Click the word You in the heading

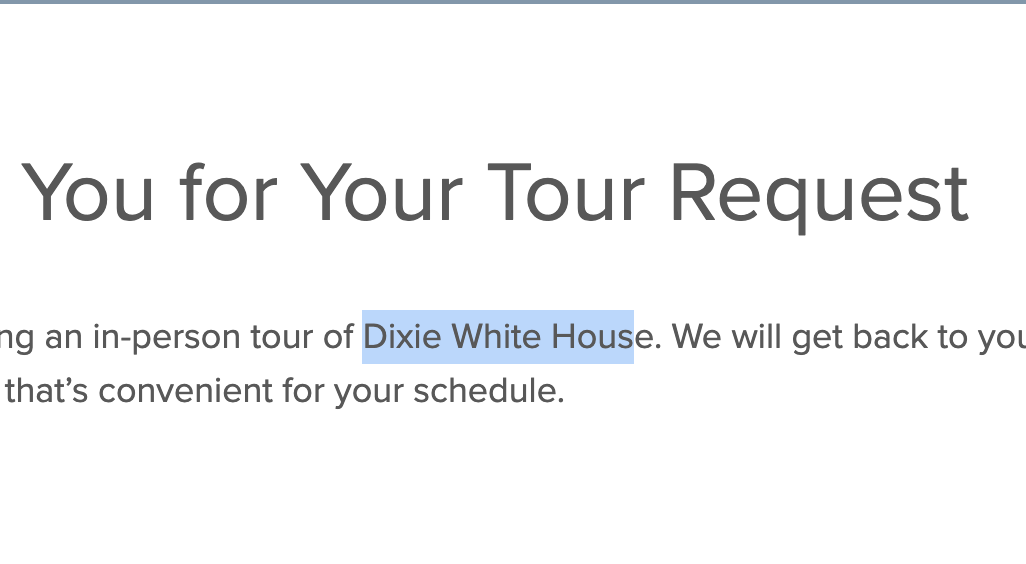point(88,193)
